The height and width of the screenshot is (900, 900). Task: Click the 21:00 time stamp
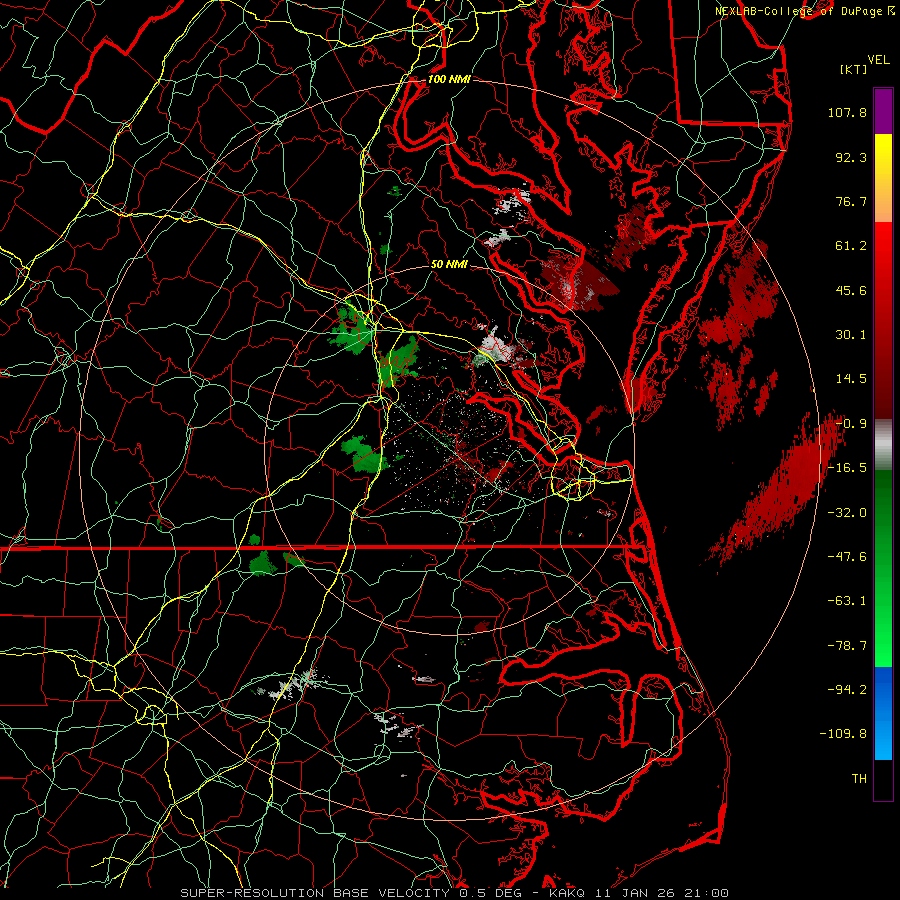(x=709, y=893)
